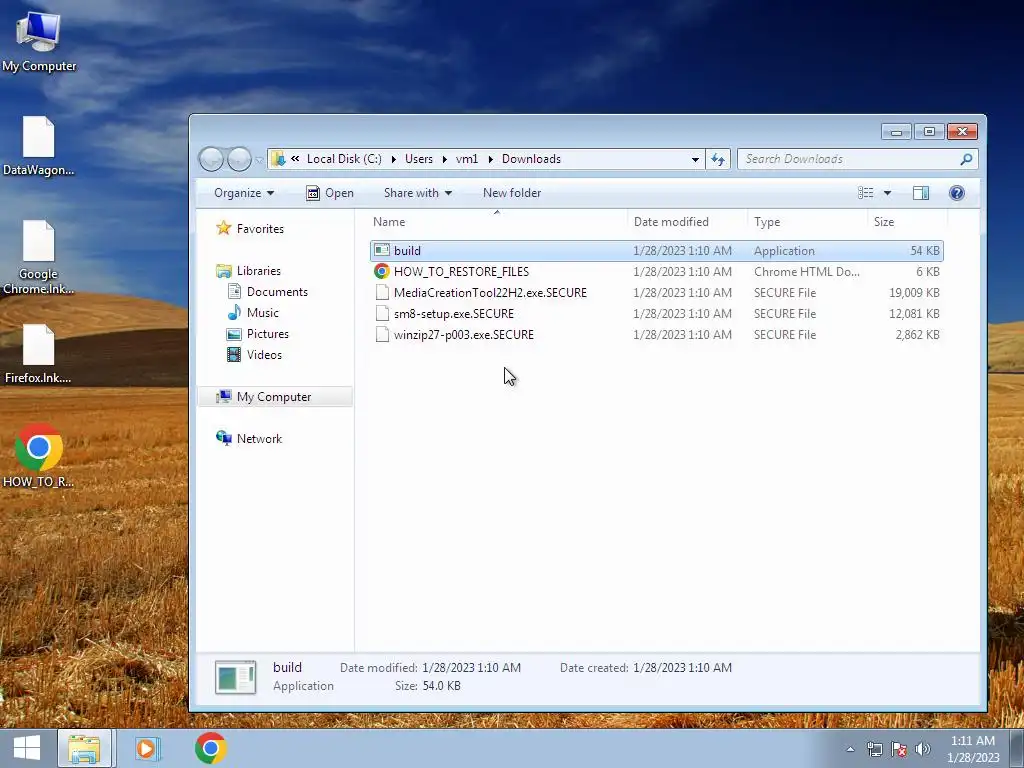This screenshot has height=768, width=1024.
Task: Open Libraries in the navigation pane
Action: [x=259, y=270]
